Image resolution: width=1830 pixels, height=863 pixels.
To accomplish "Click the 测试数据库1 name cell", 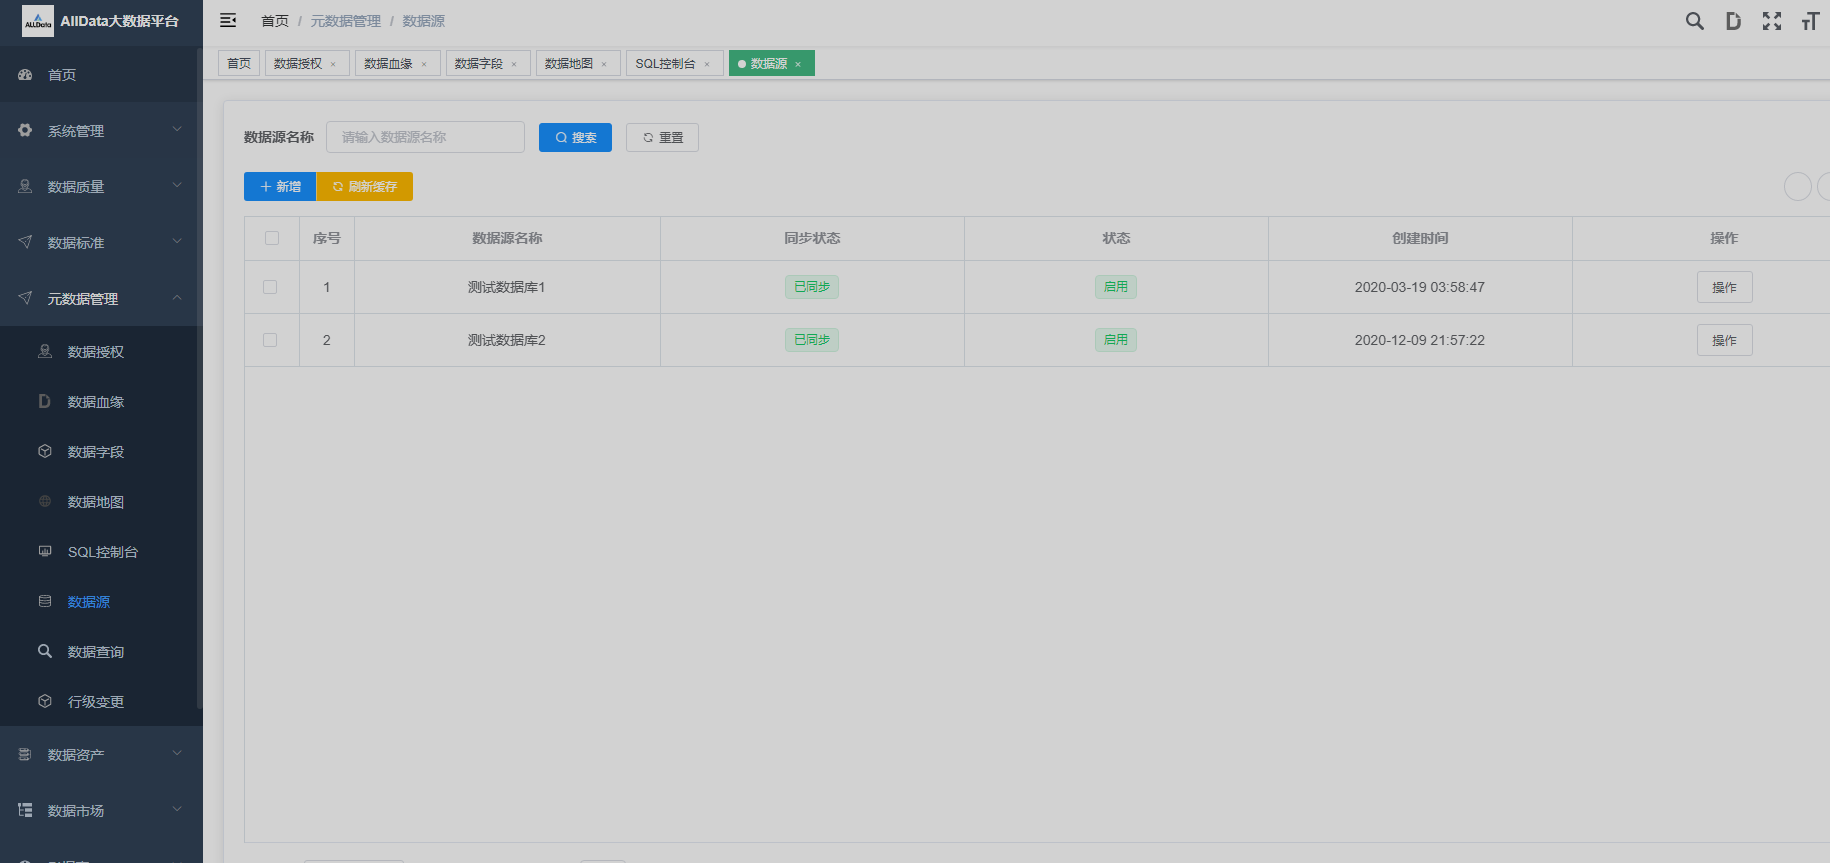I will point(507,287).
